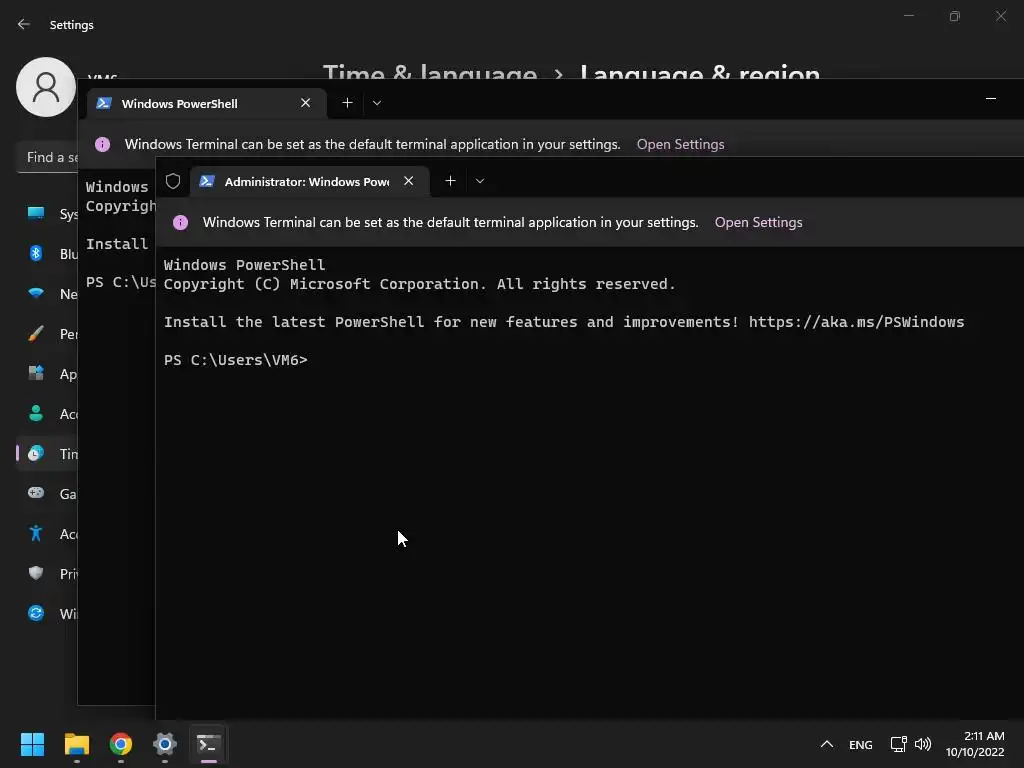1024x768 pixels.
Task: Open the profile dropdown in the back terminal
Action: pyautogui.click(x=377, y=103)
